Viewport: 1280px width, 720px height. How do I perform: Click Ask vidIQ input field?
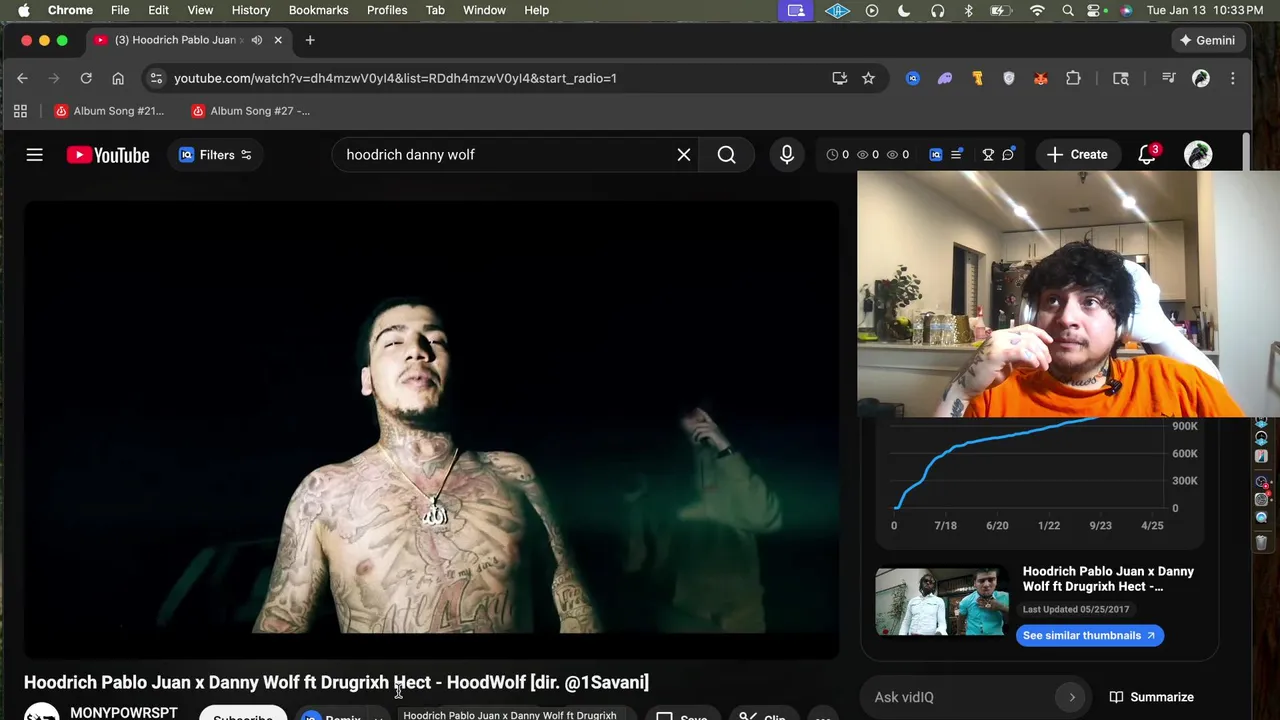960,697
